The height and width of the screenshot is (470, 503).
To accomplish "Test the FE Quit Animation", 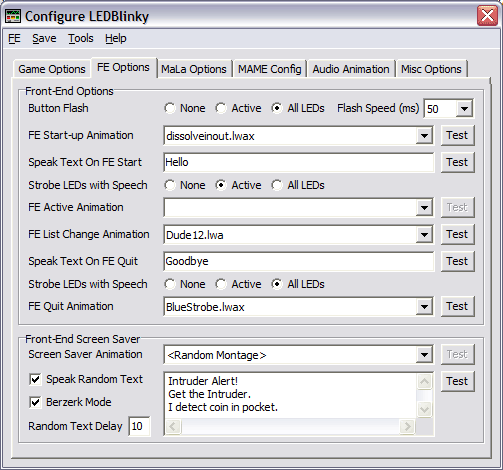I will pyautogui.click(x=457, y=306).
